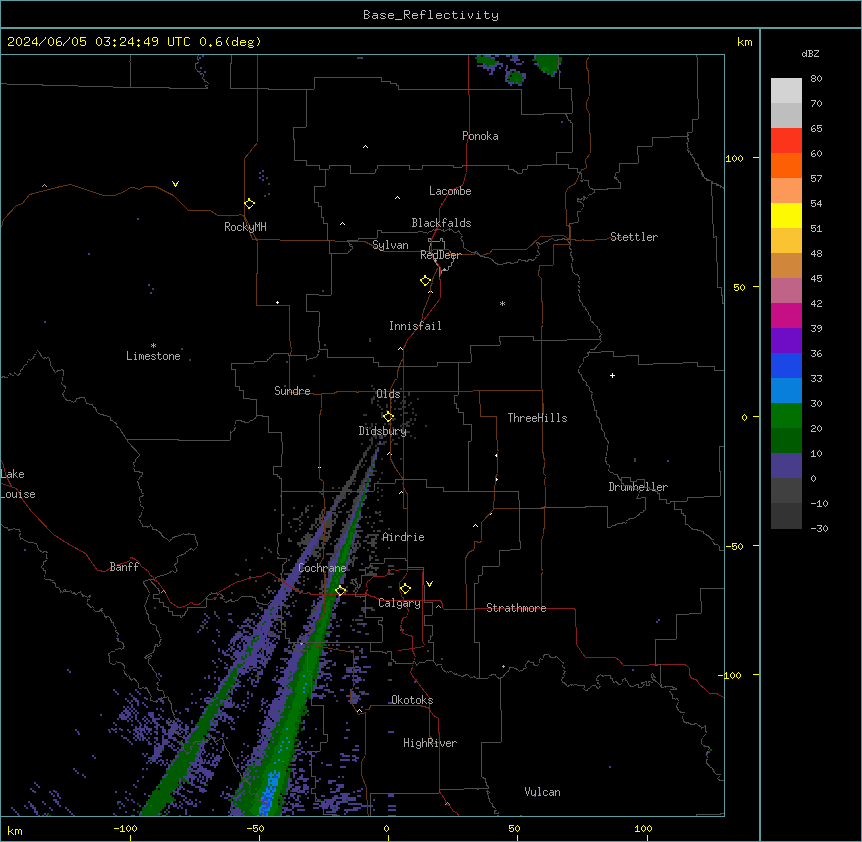Click the Blackfalds city label
This screenshot has height=842, width=862.
(x=441, y=223)
